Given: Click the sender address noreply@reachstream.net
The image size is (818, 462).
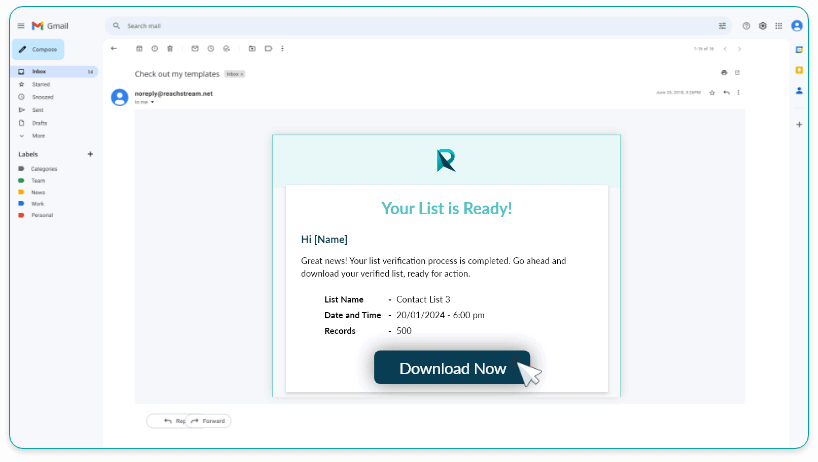Looking at the screenshot, I should [x=174, y=94].
